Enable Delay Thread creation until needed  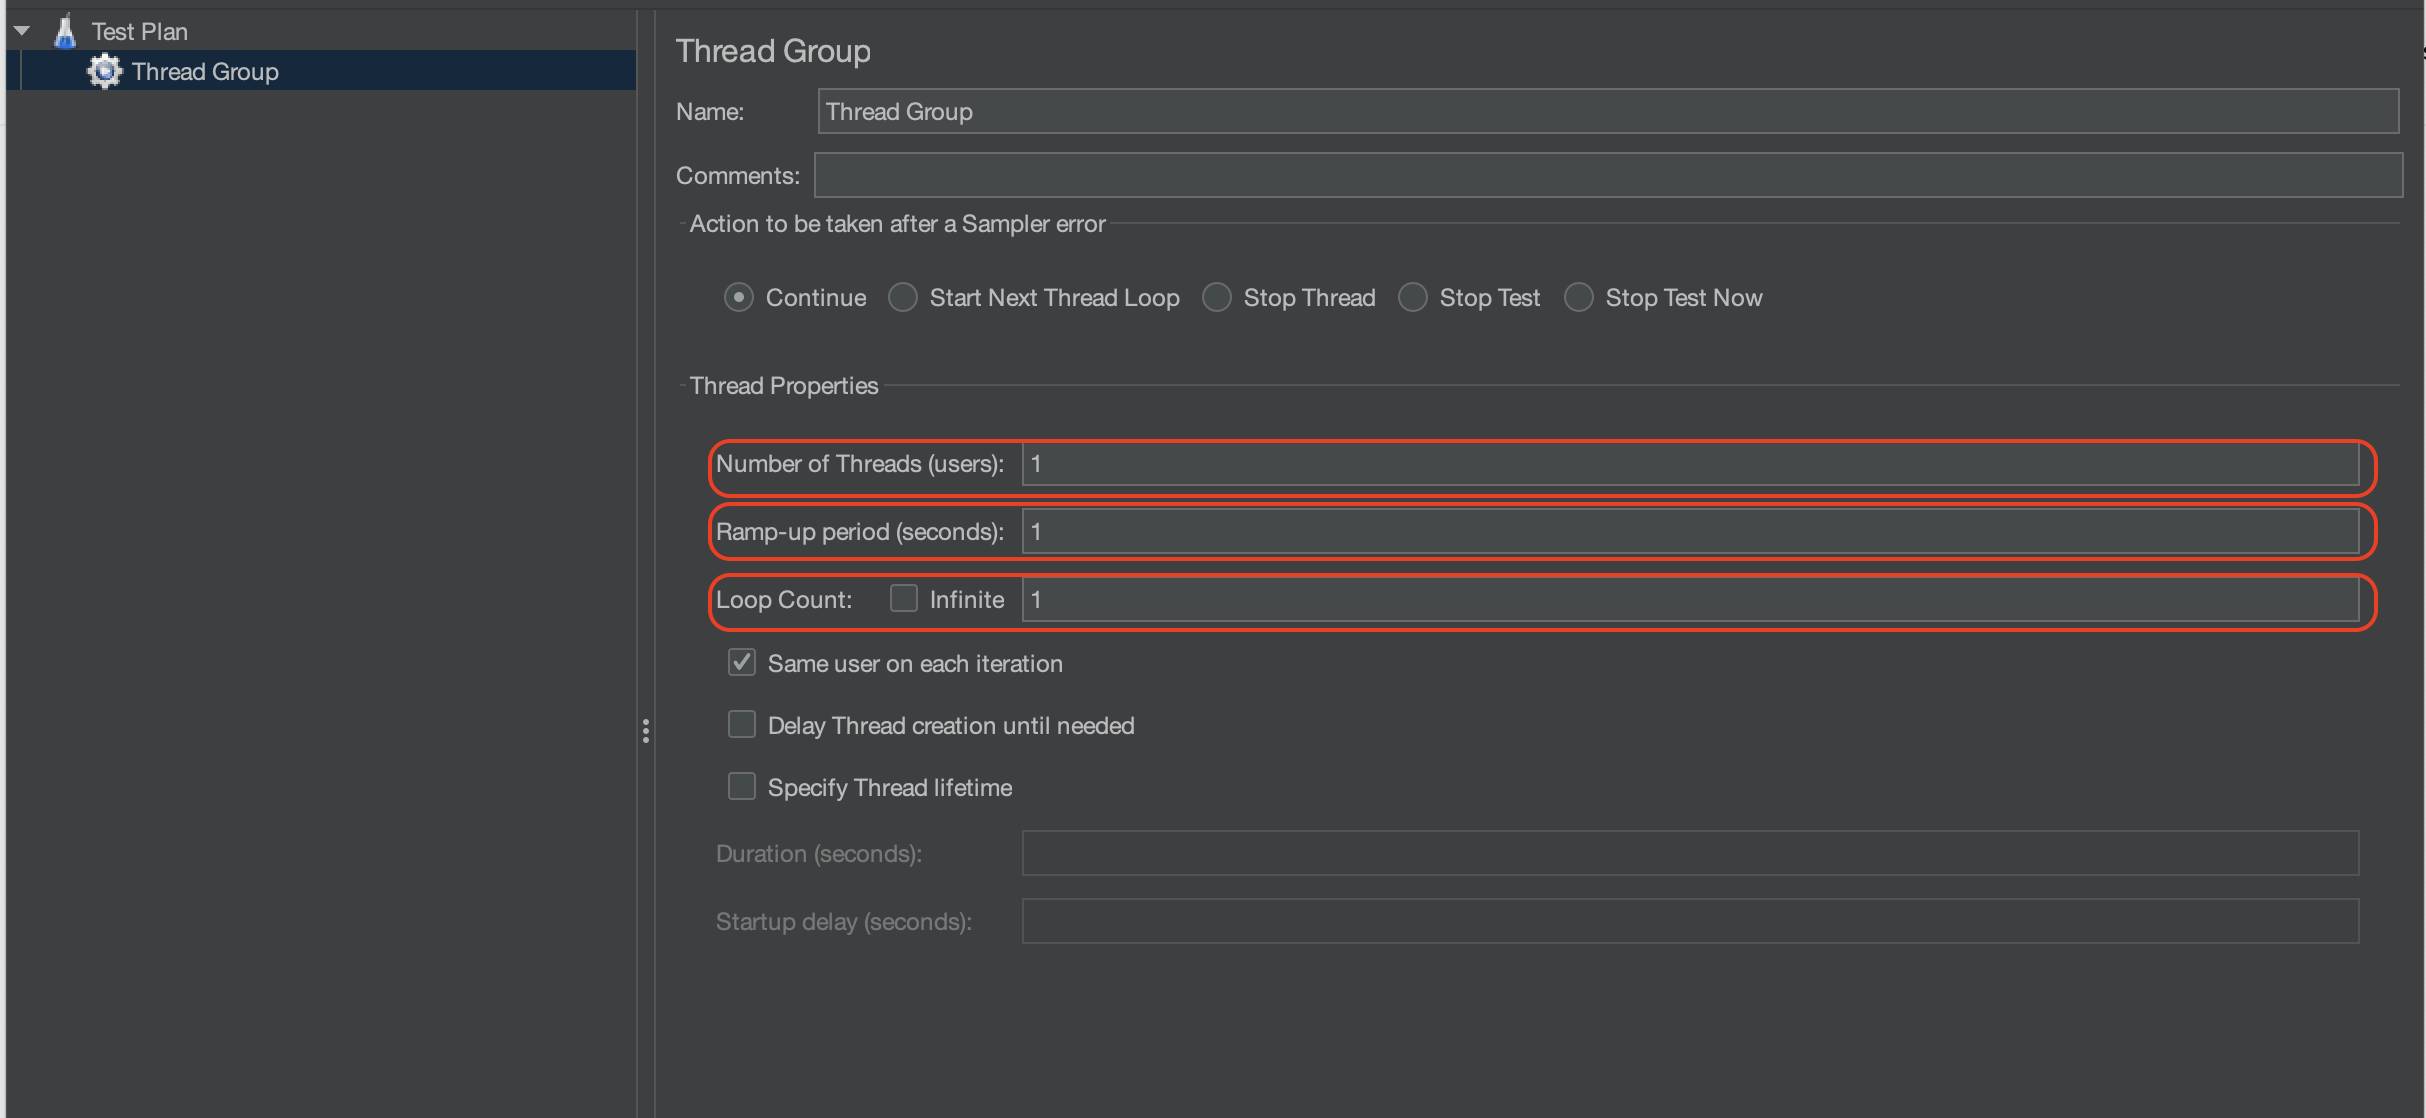(742, 725)
